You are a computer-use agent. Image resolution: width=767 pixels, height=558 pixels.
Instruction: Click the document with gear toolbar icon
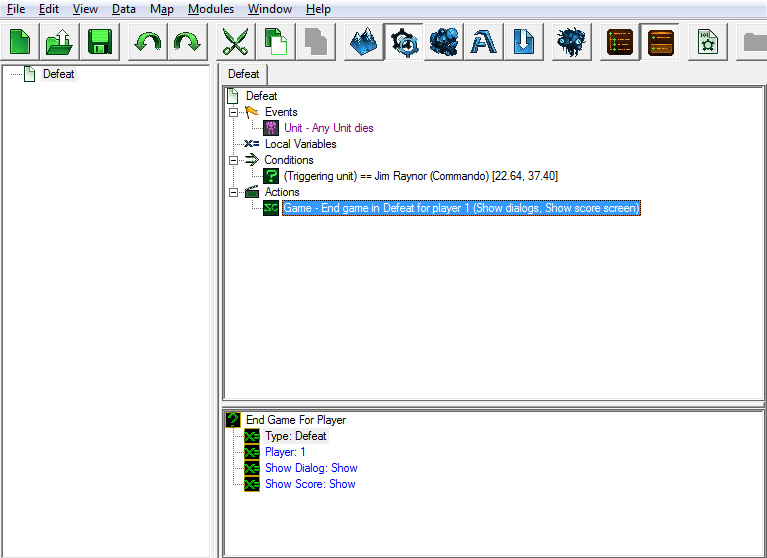708,42
